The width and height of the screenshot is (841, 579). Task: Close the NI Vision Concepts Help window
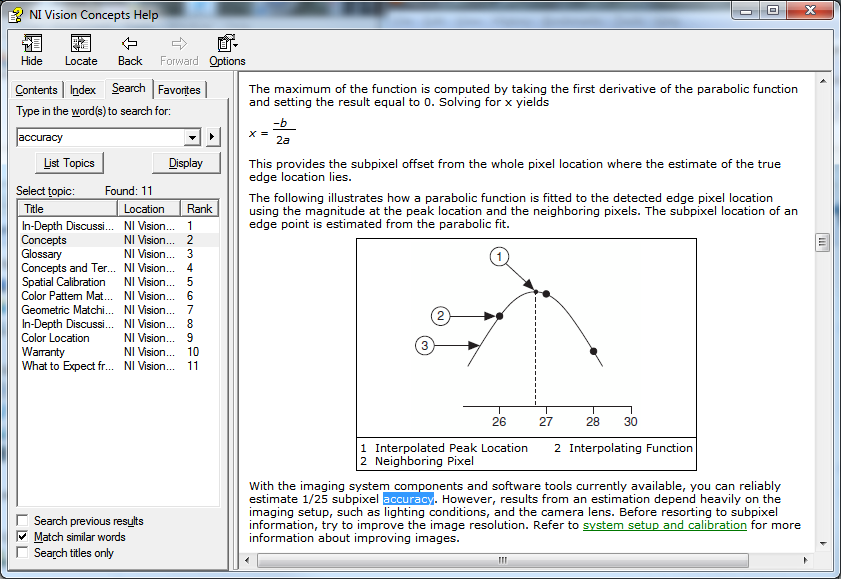810,11
